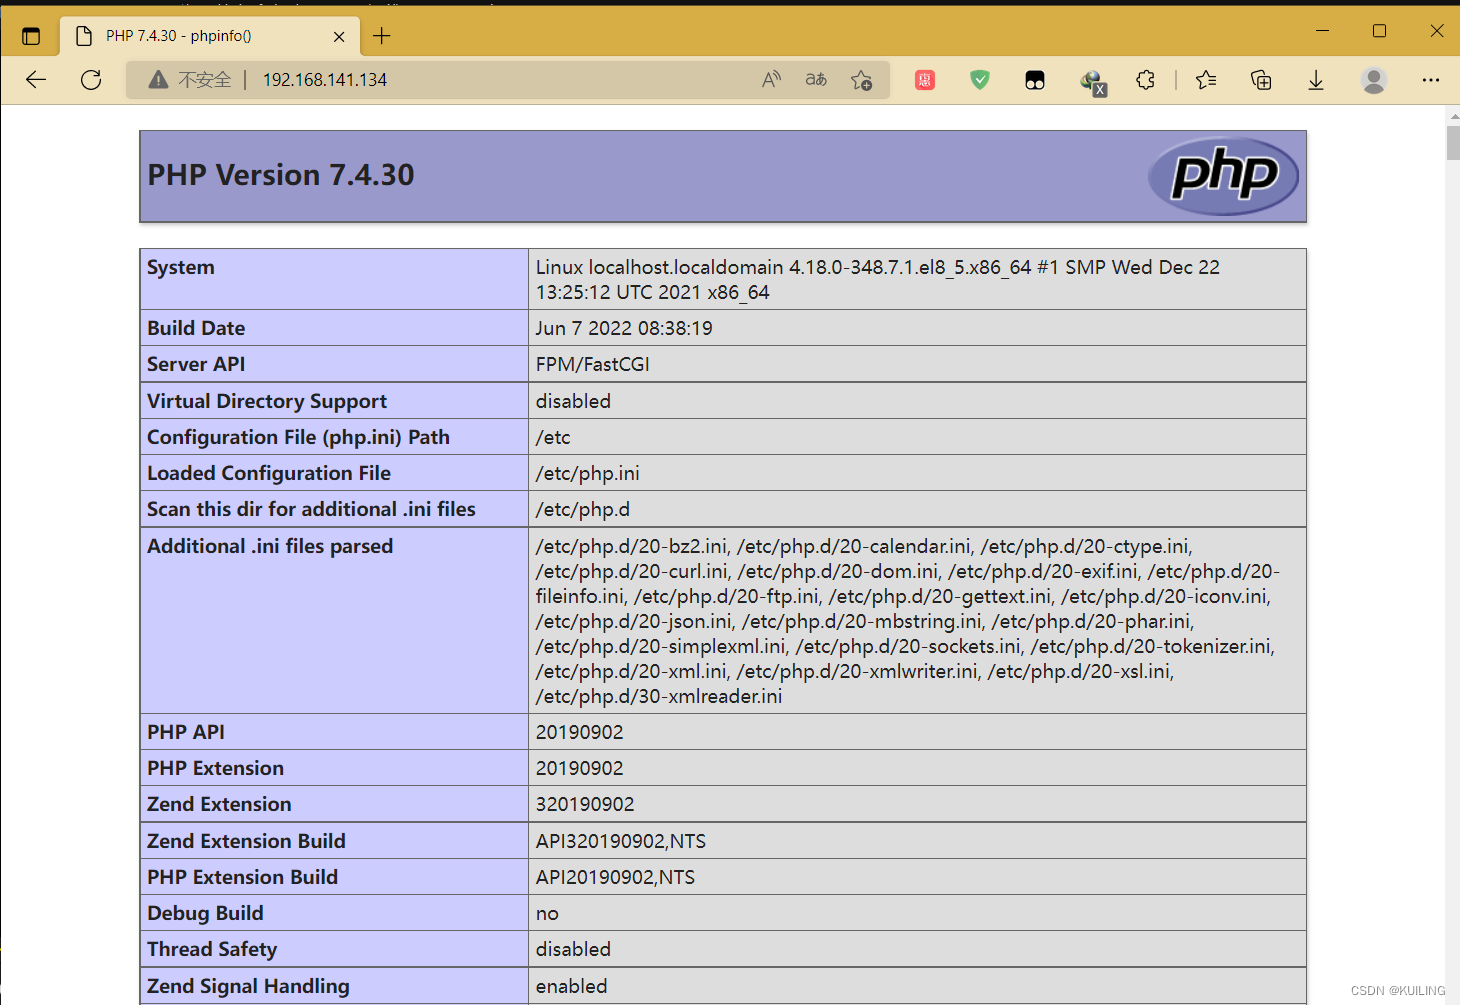
Task: Select the 'PHP Version 7.4.30' heading
Action: [x=281, y=175]
